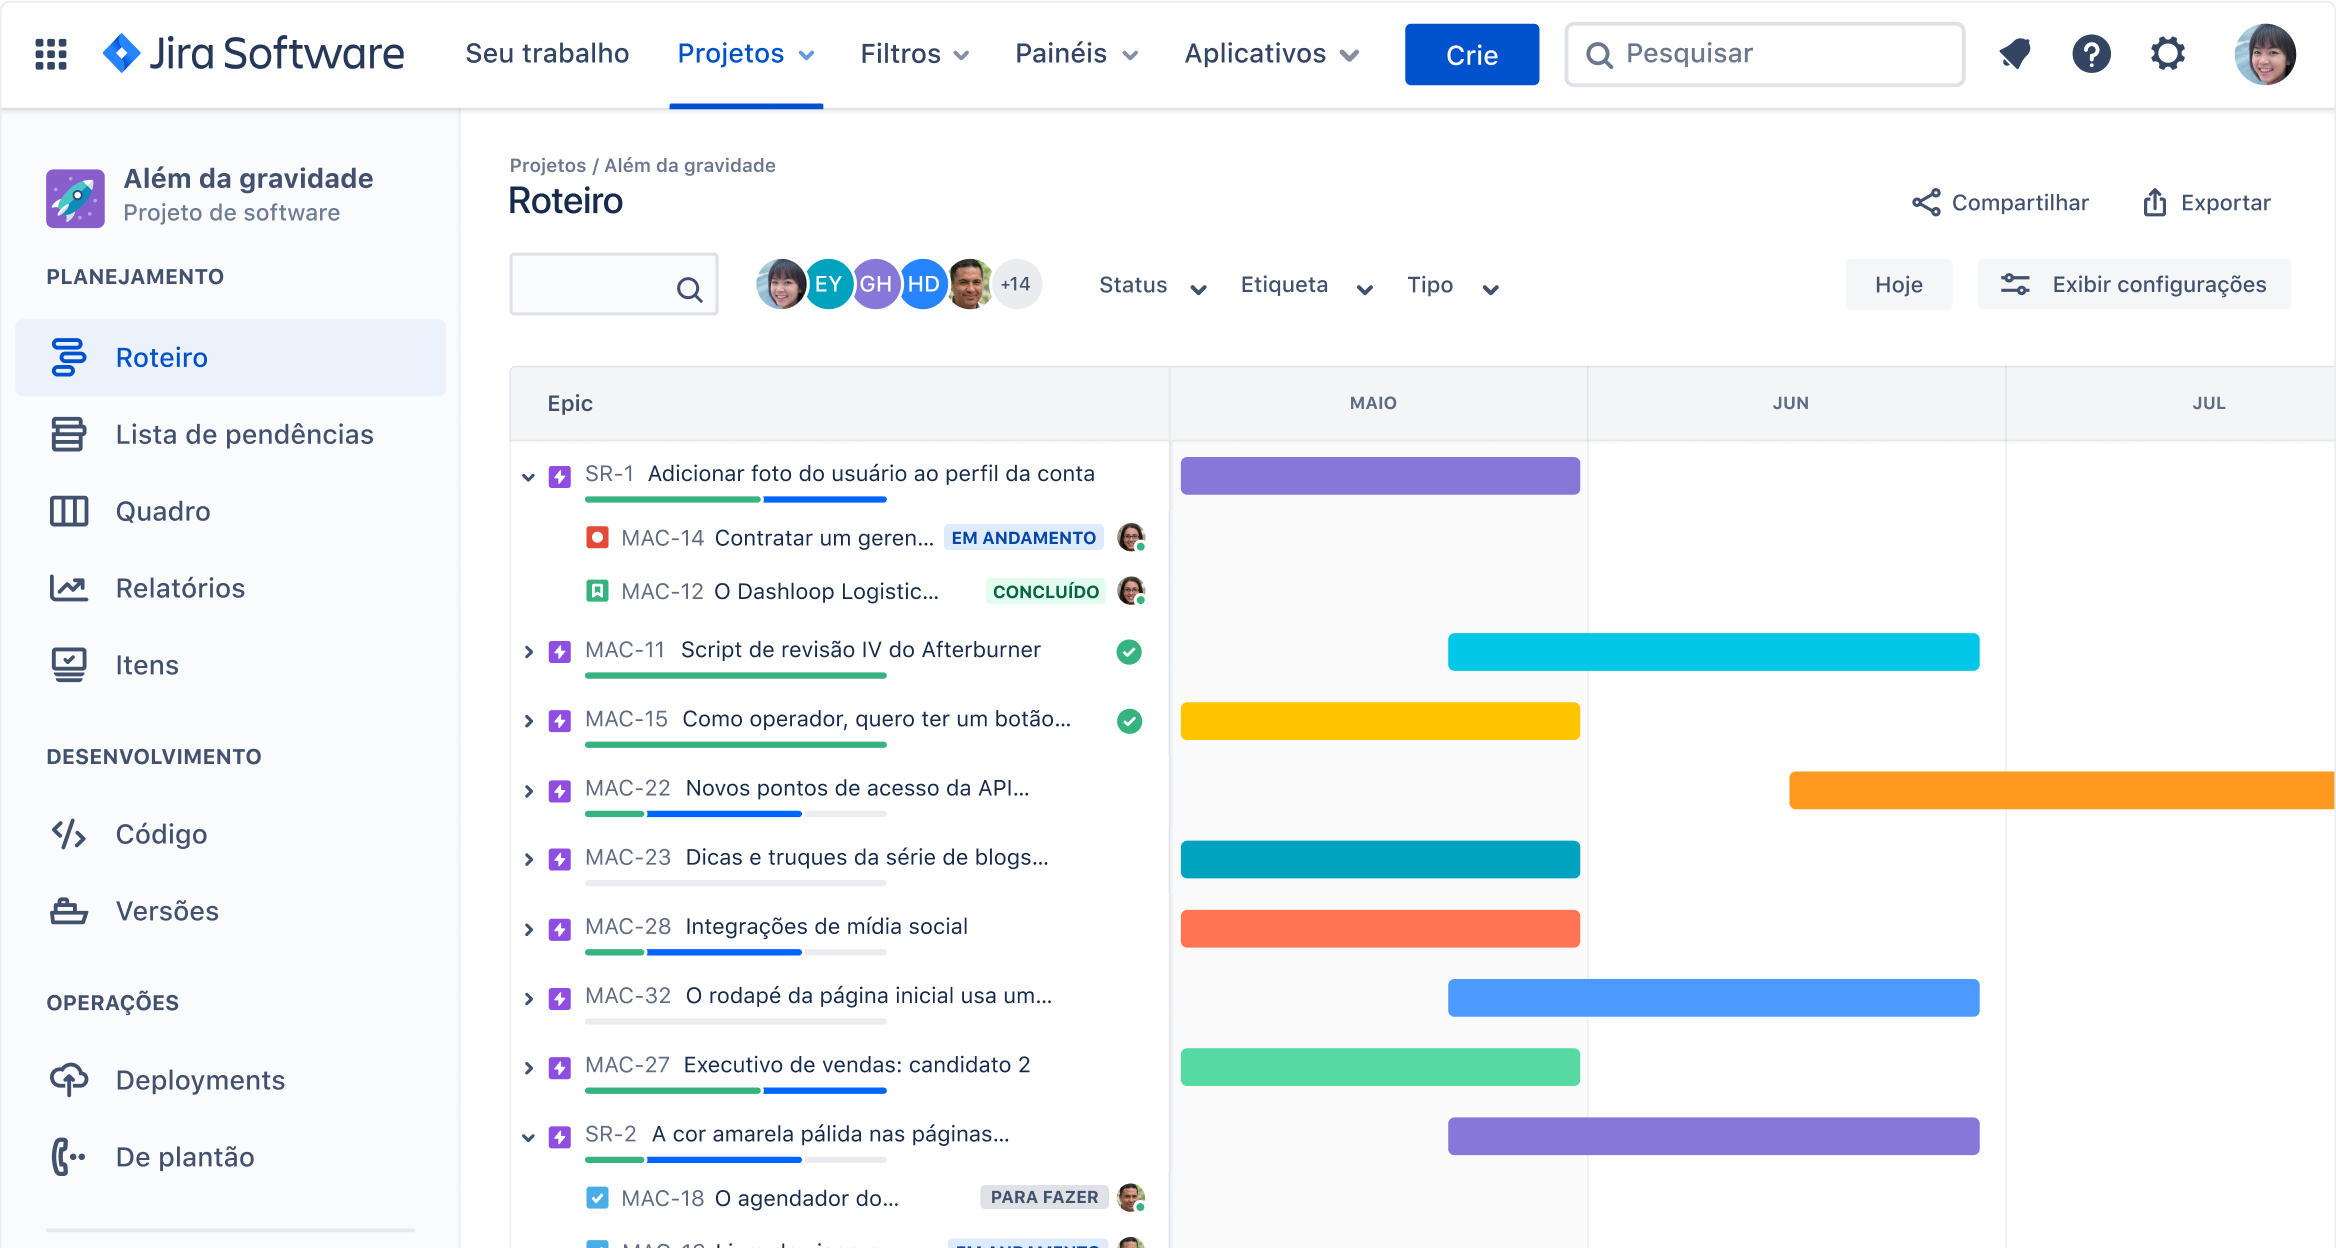Select the purple SR-1 timeline bar
Screen dimensions: 2336x1248
tap(1378, 476)
